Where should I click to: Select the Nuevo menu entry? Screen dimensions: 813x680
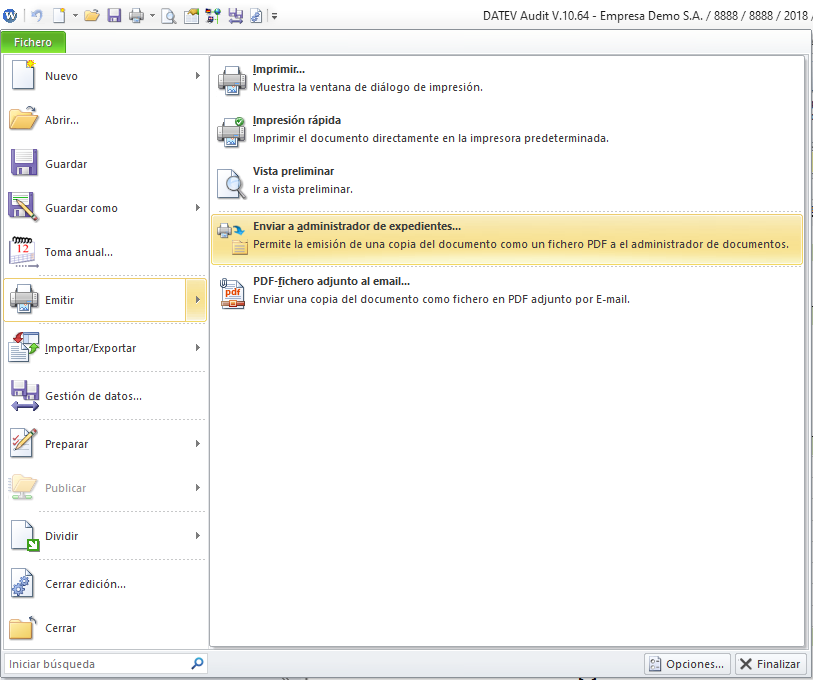[x=105, y=76]
